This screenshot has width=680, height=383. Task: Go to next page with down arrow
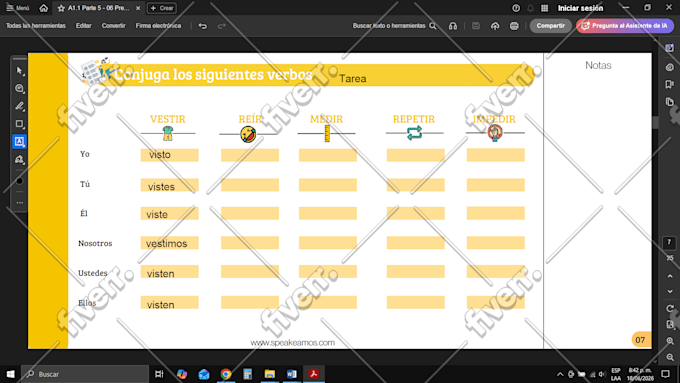(x=670, y=291)
